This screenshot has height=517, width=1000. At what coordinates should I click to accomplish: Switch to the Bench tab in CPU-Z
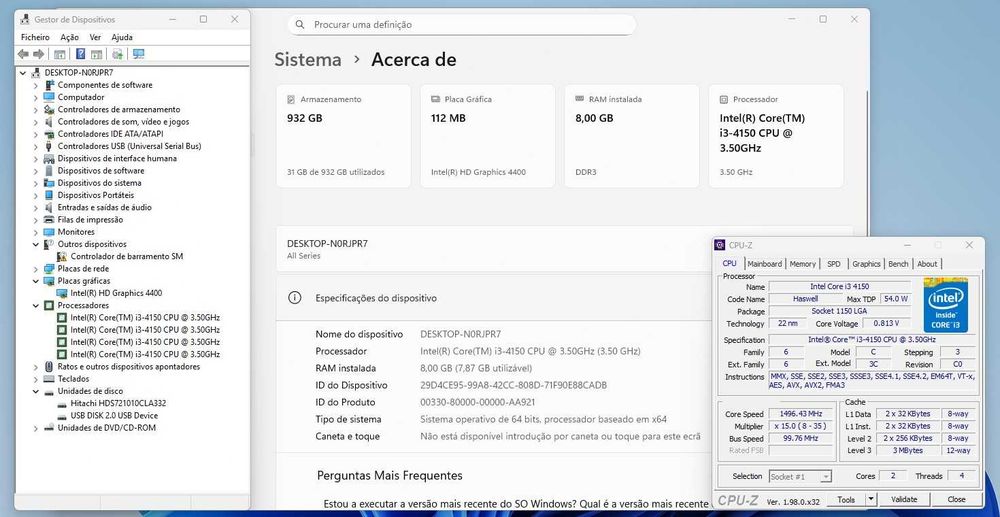(x=898, y=264)
